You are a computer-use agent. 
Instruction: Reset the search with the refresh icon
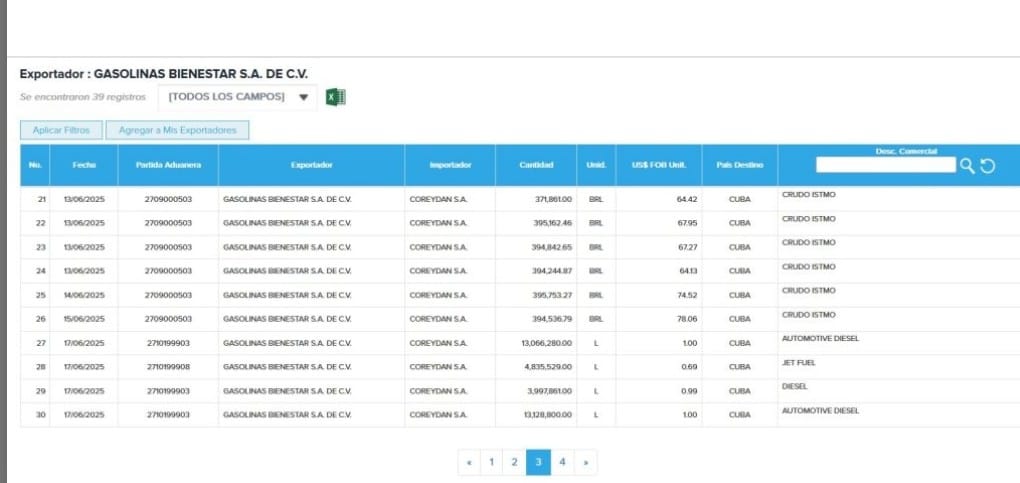point(988,166)
